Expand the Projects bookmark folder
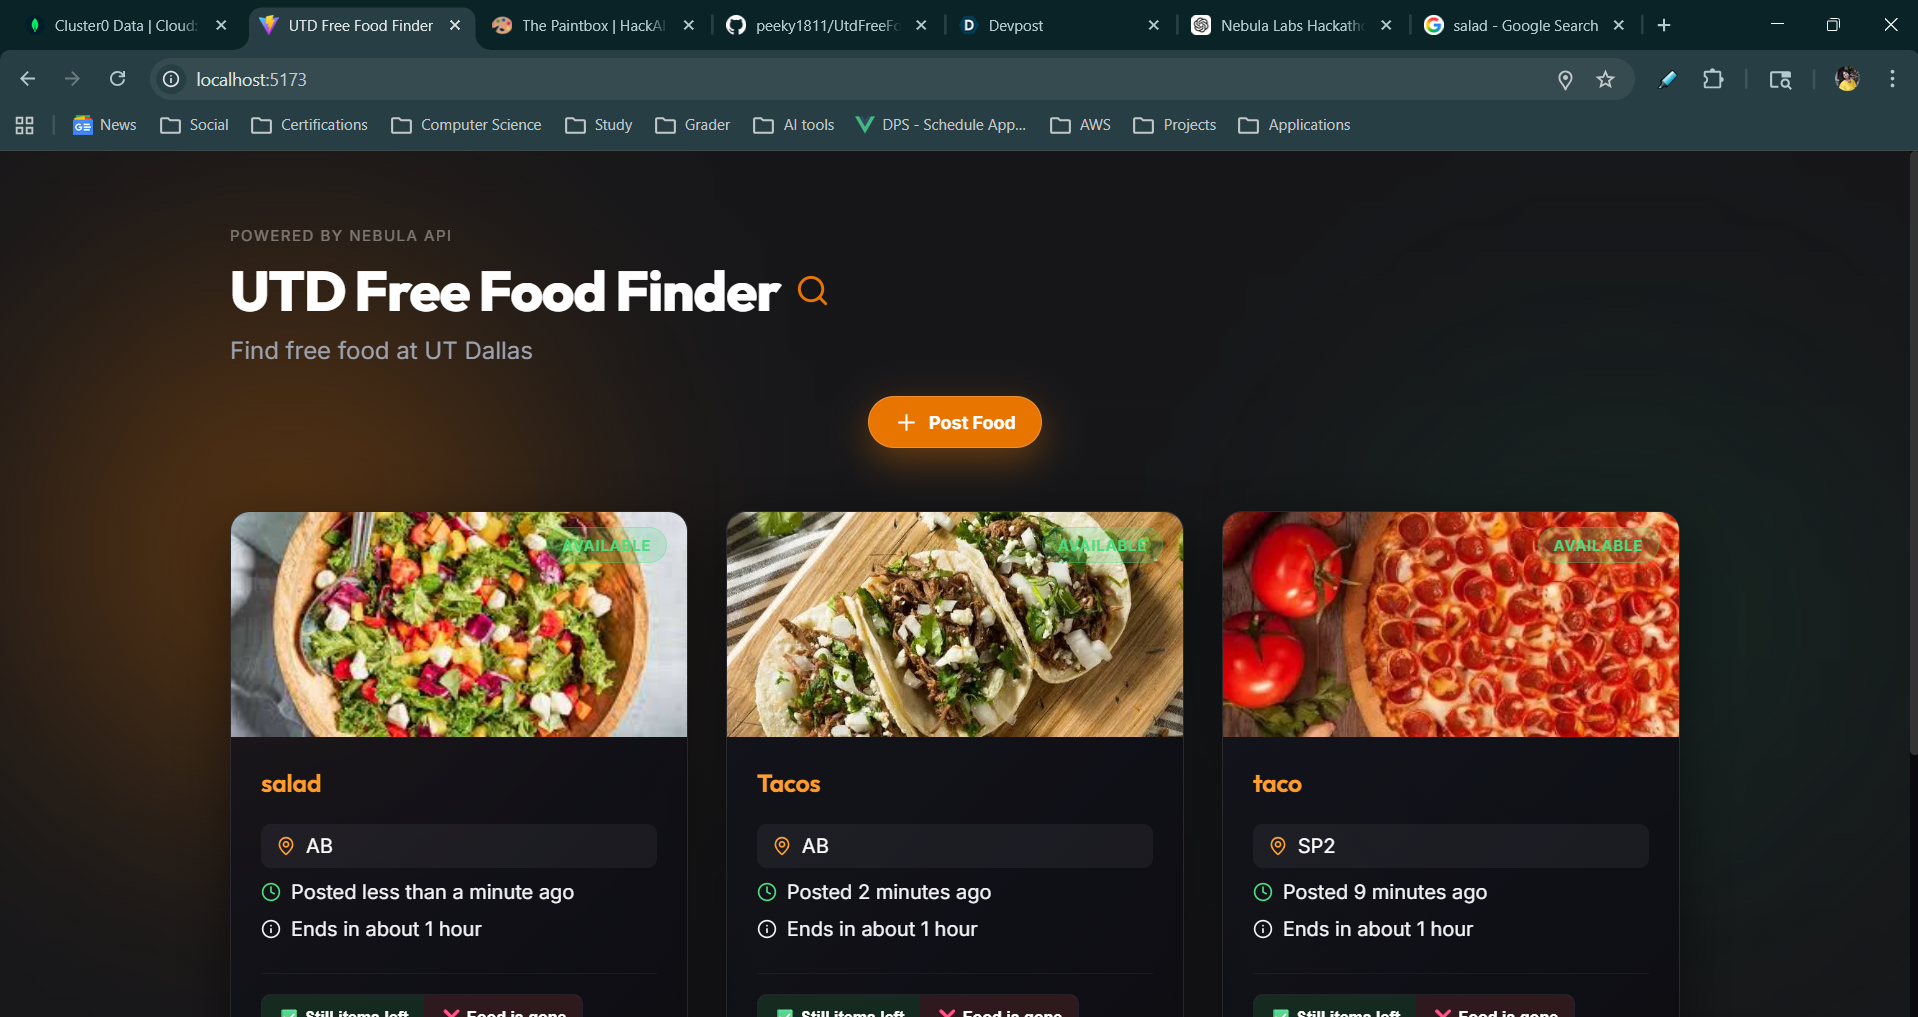This screenshot has width=1918, height=1017. coord(1175,125)
